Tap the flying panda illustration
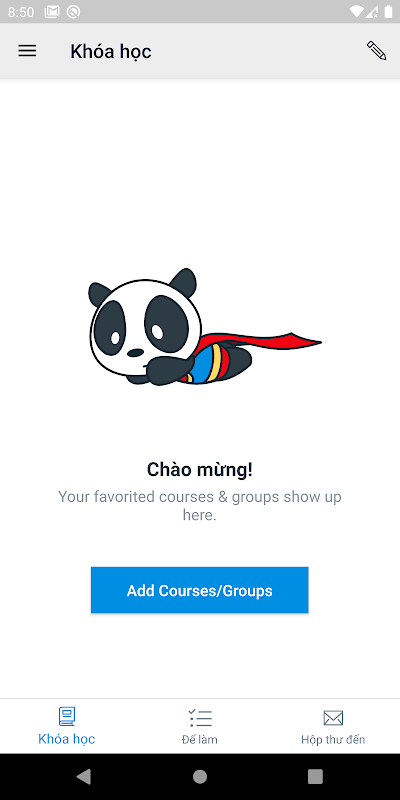Image resolution: width=400 pixels, height=800 pixels. click(204, 328)
